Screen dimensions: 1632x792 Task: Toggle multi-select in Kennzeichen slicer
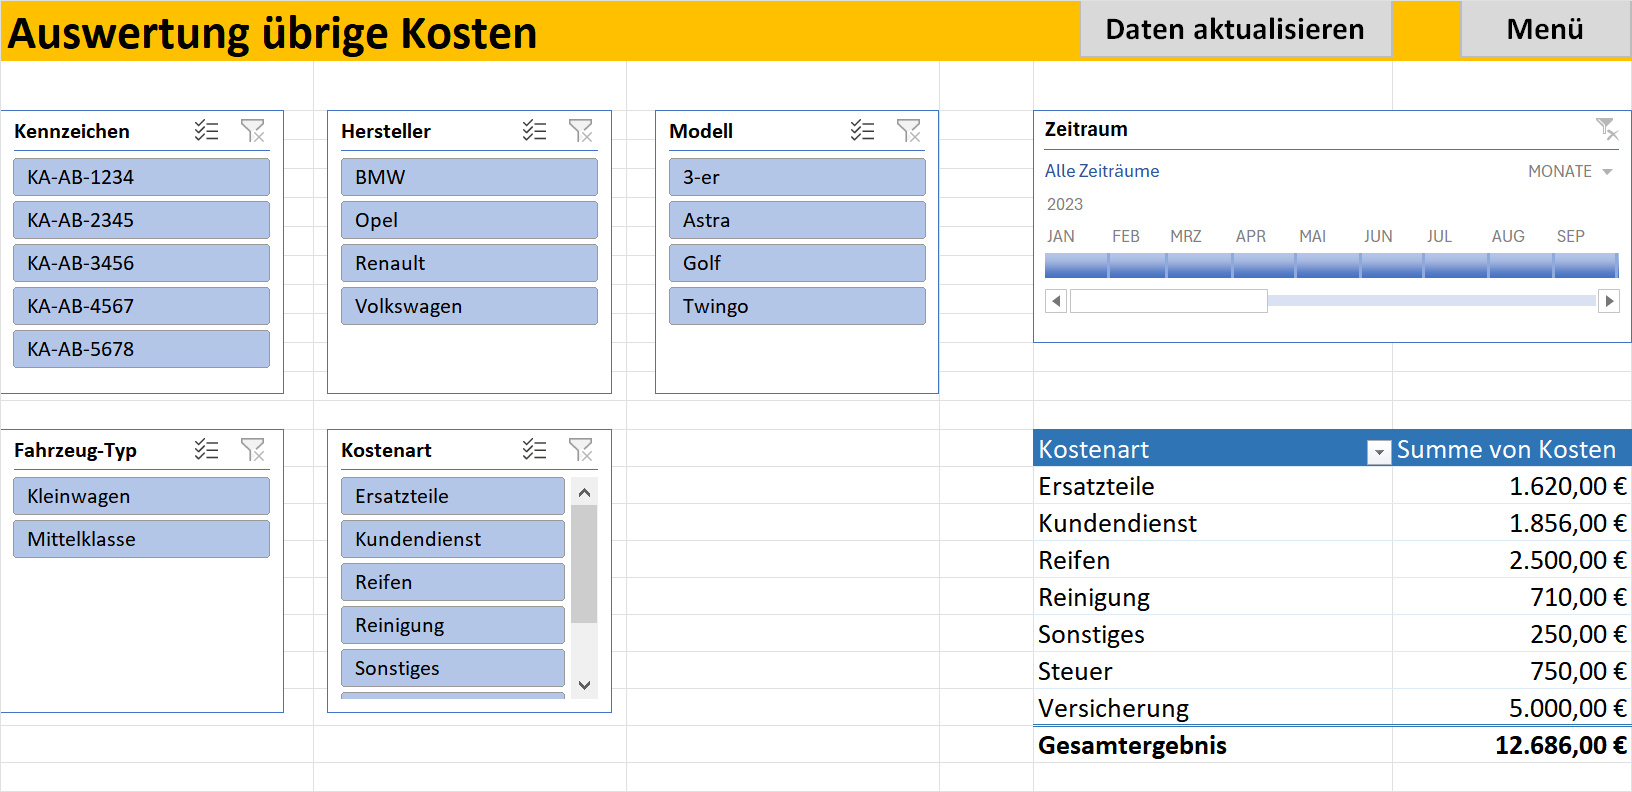tap(207, 131)
